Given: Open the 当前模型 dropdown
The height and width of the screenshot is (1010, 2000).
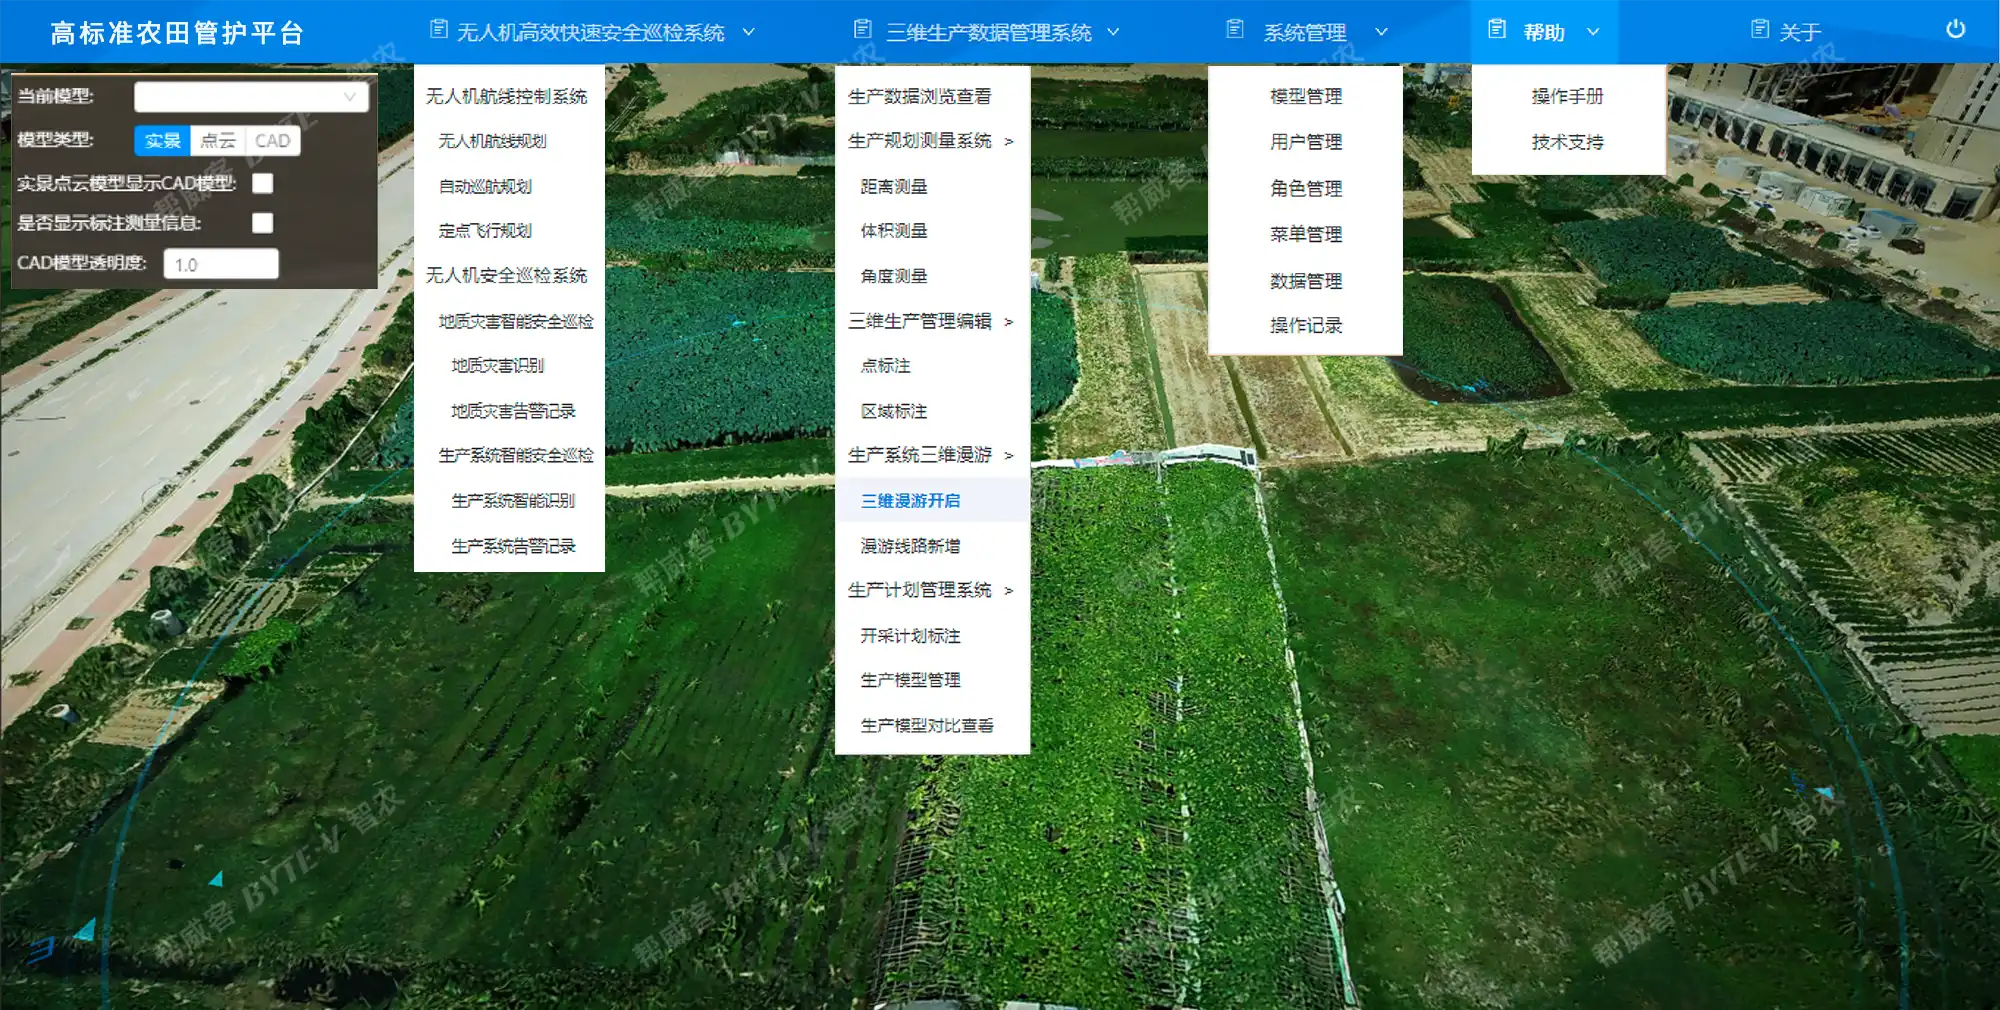Looking at the screenshot, I should point(251,97).
